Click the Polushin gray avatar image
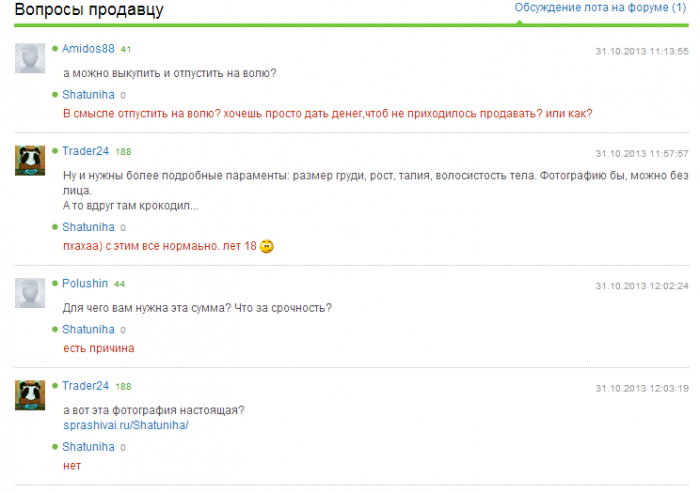The image size is (700, 493). click(32, 292)
